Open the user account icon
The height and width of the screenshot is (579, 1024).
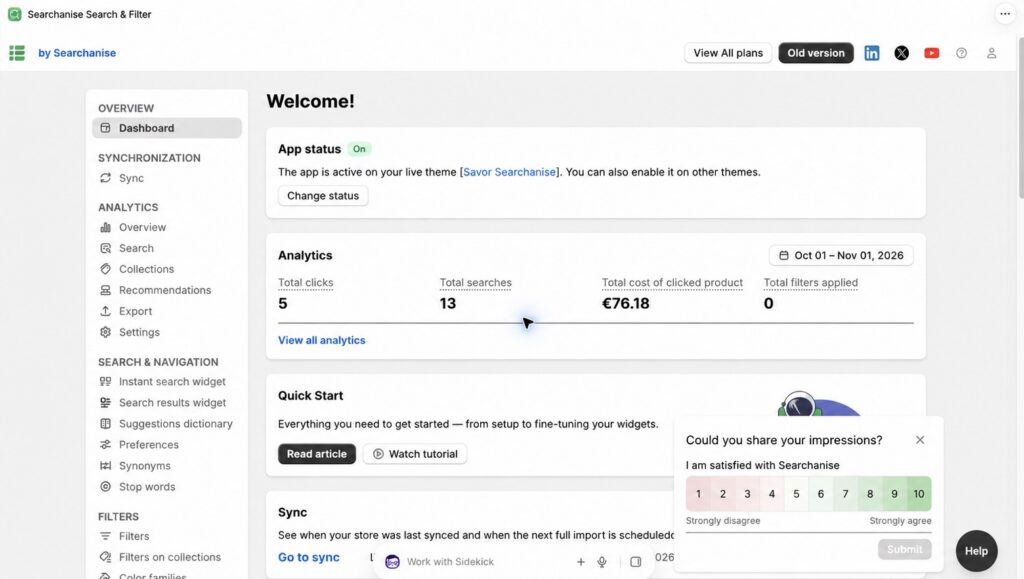991,53
